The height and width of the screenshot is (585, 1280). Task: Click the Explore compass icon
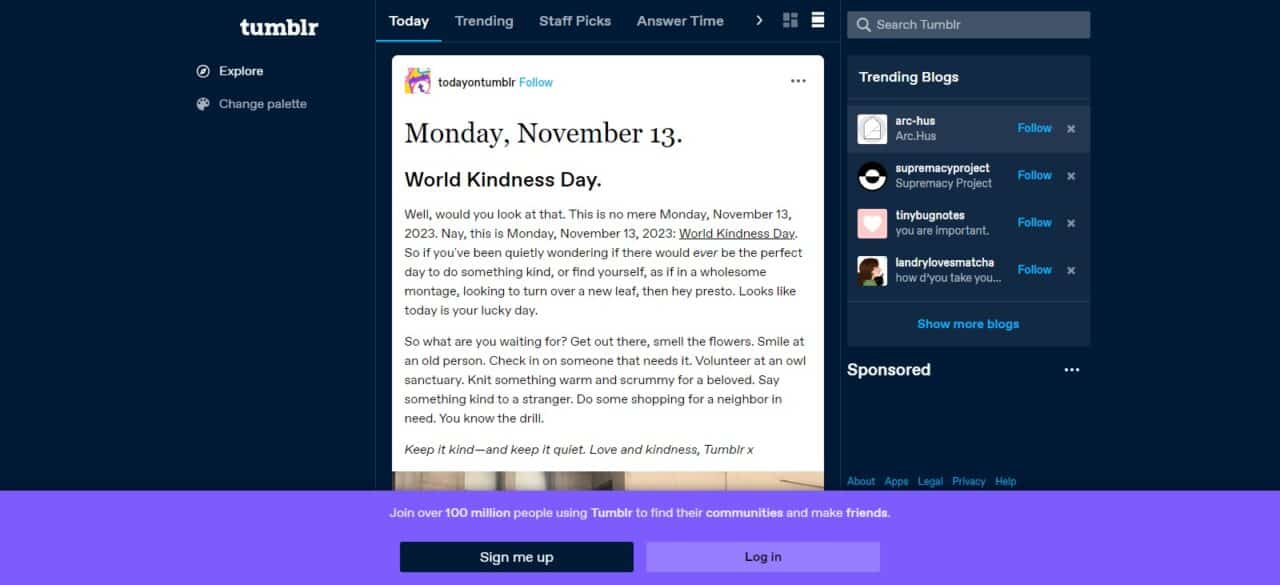click(203, 71)
